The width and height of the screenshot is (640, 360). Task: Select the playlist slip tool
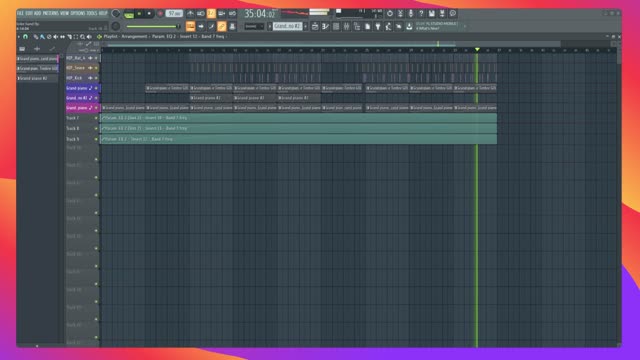[x=62, y=37]
